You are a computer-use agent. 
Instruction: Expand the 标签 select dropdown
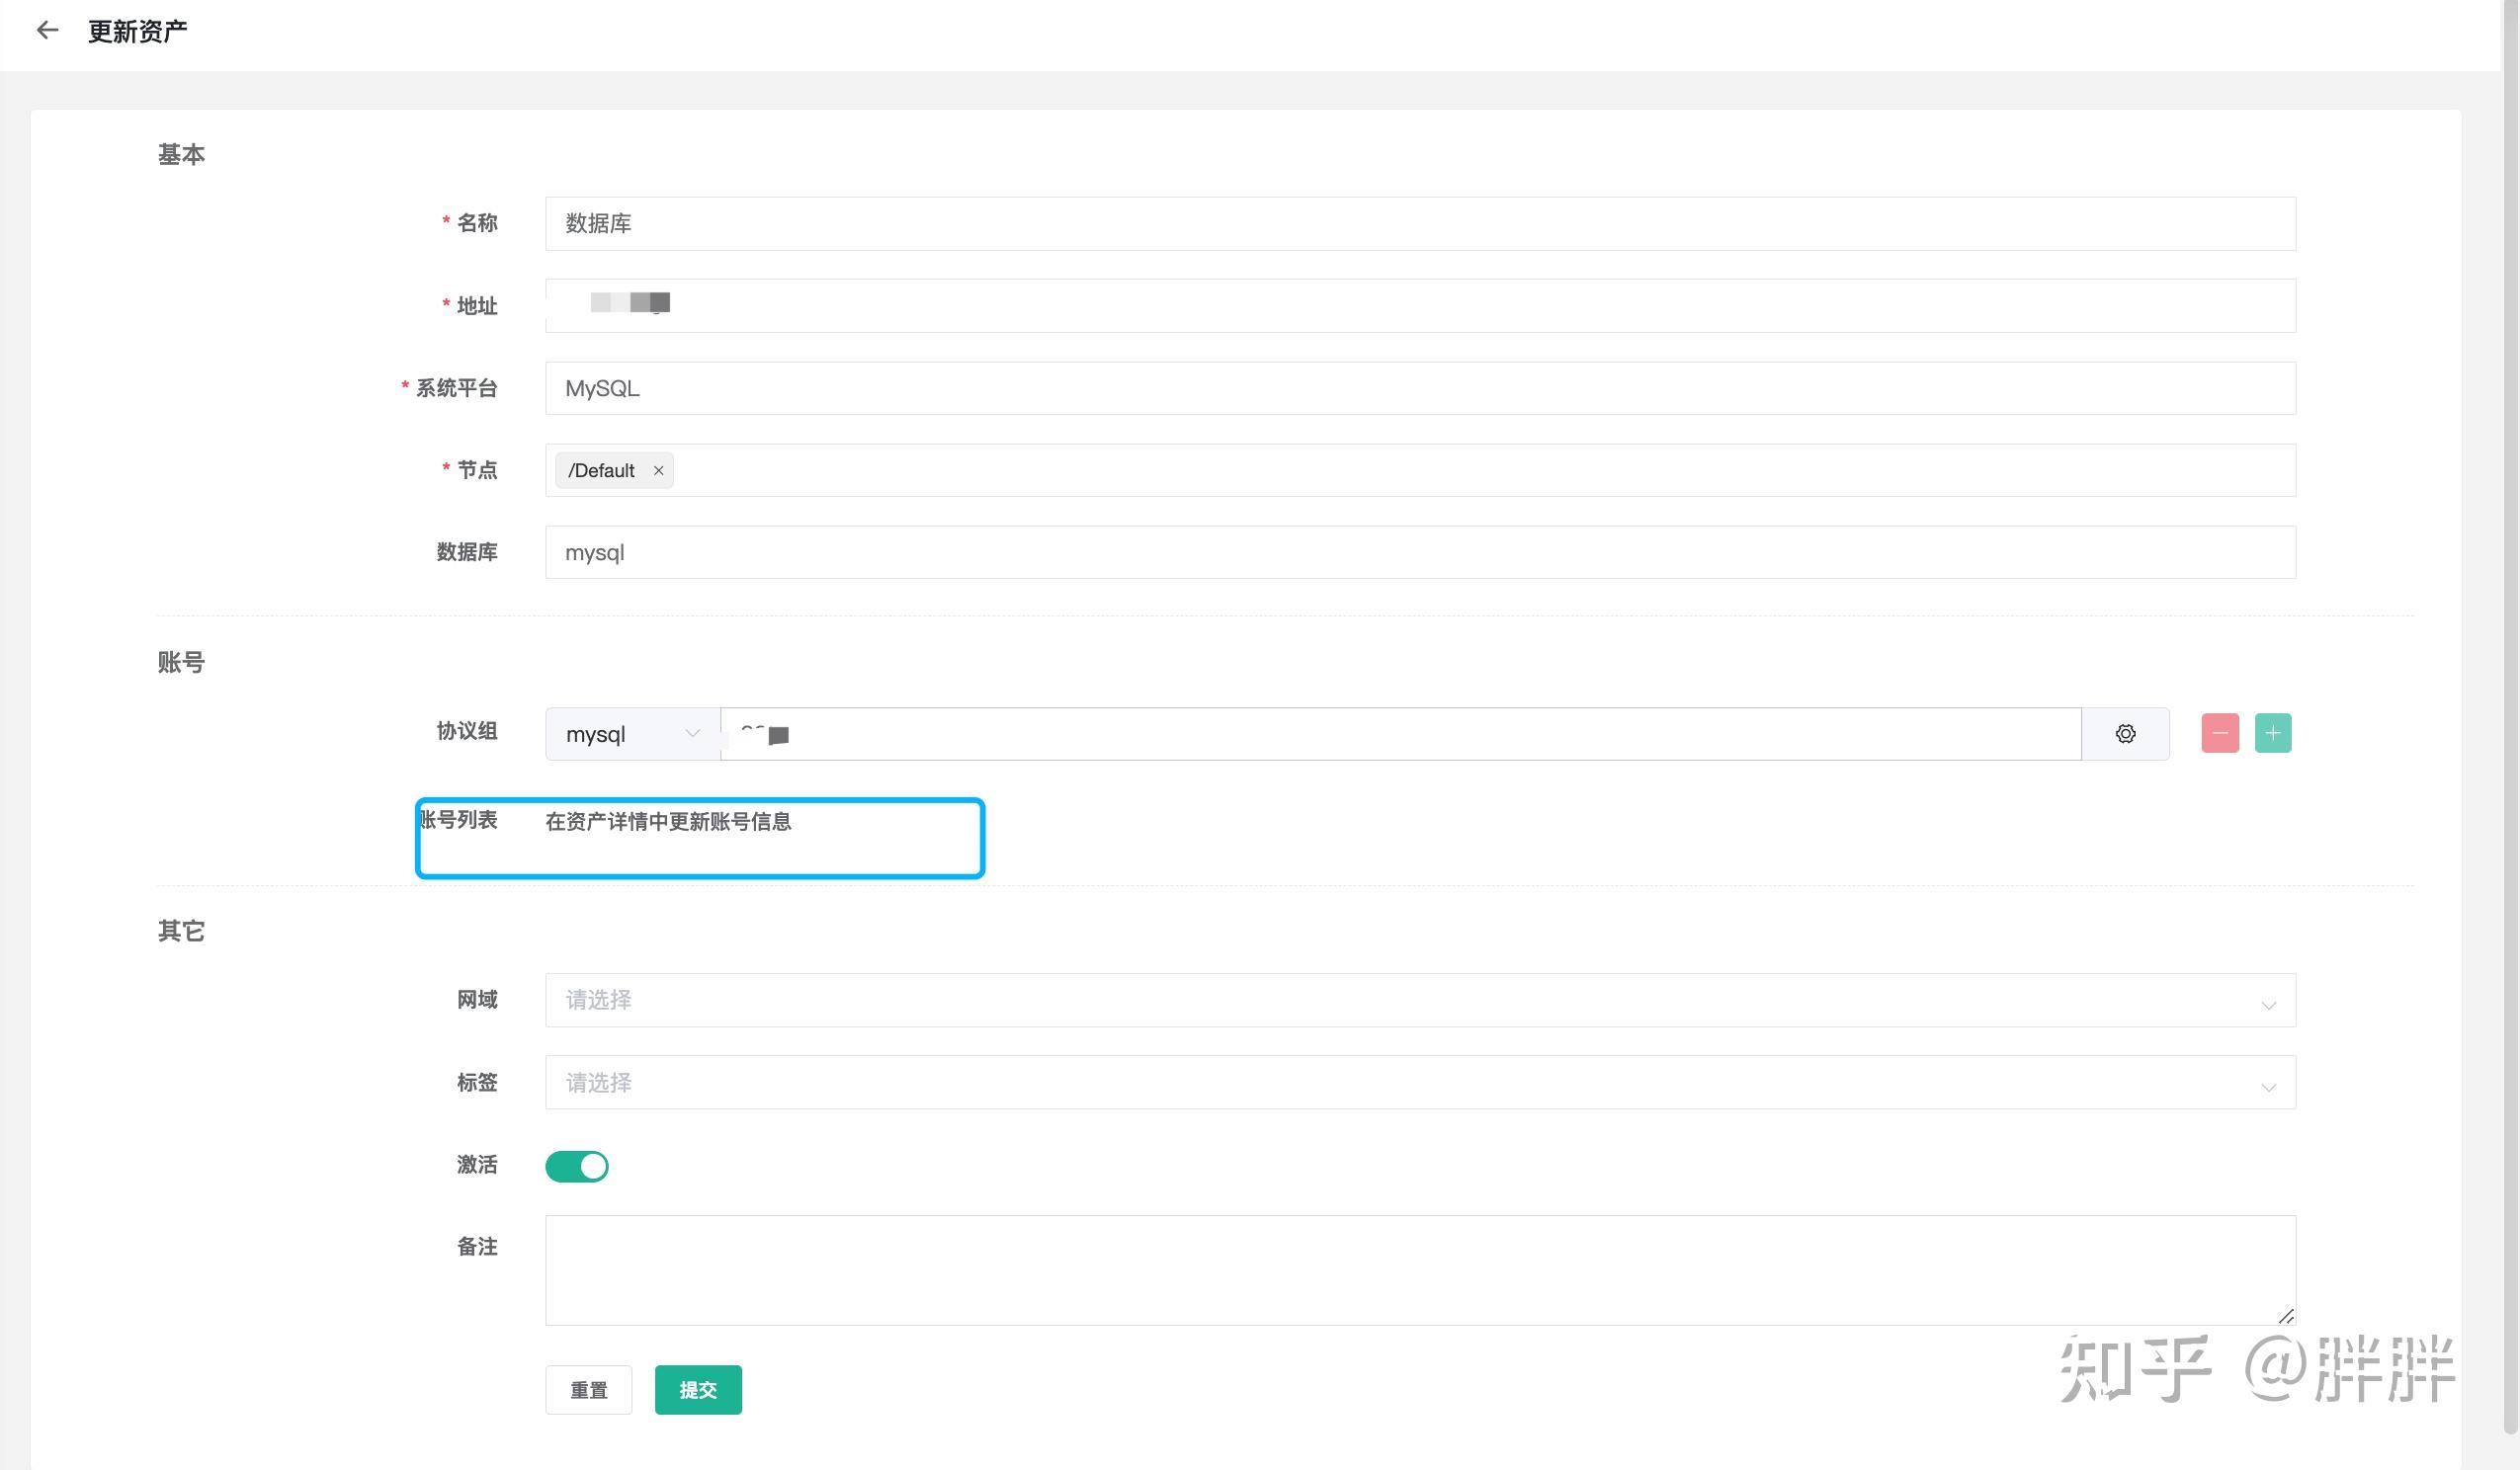tap(1420, 1082)
